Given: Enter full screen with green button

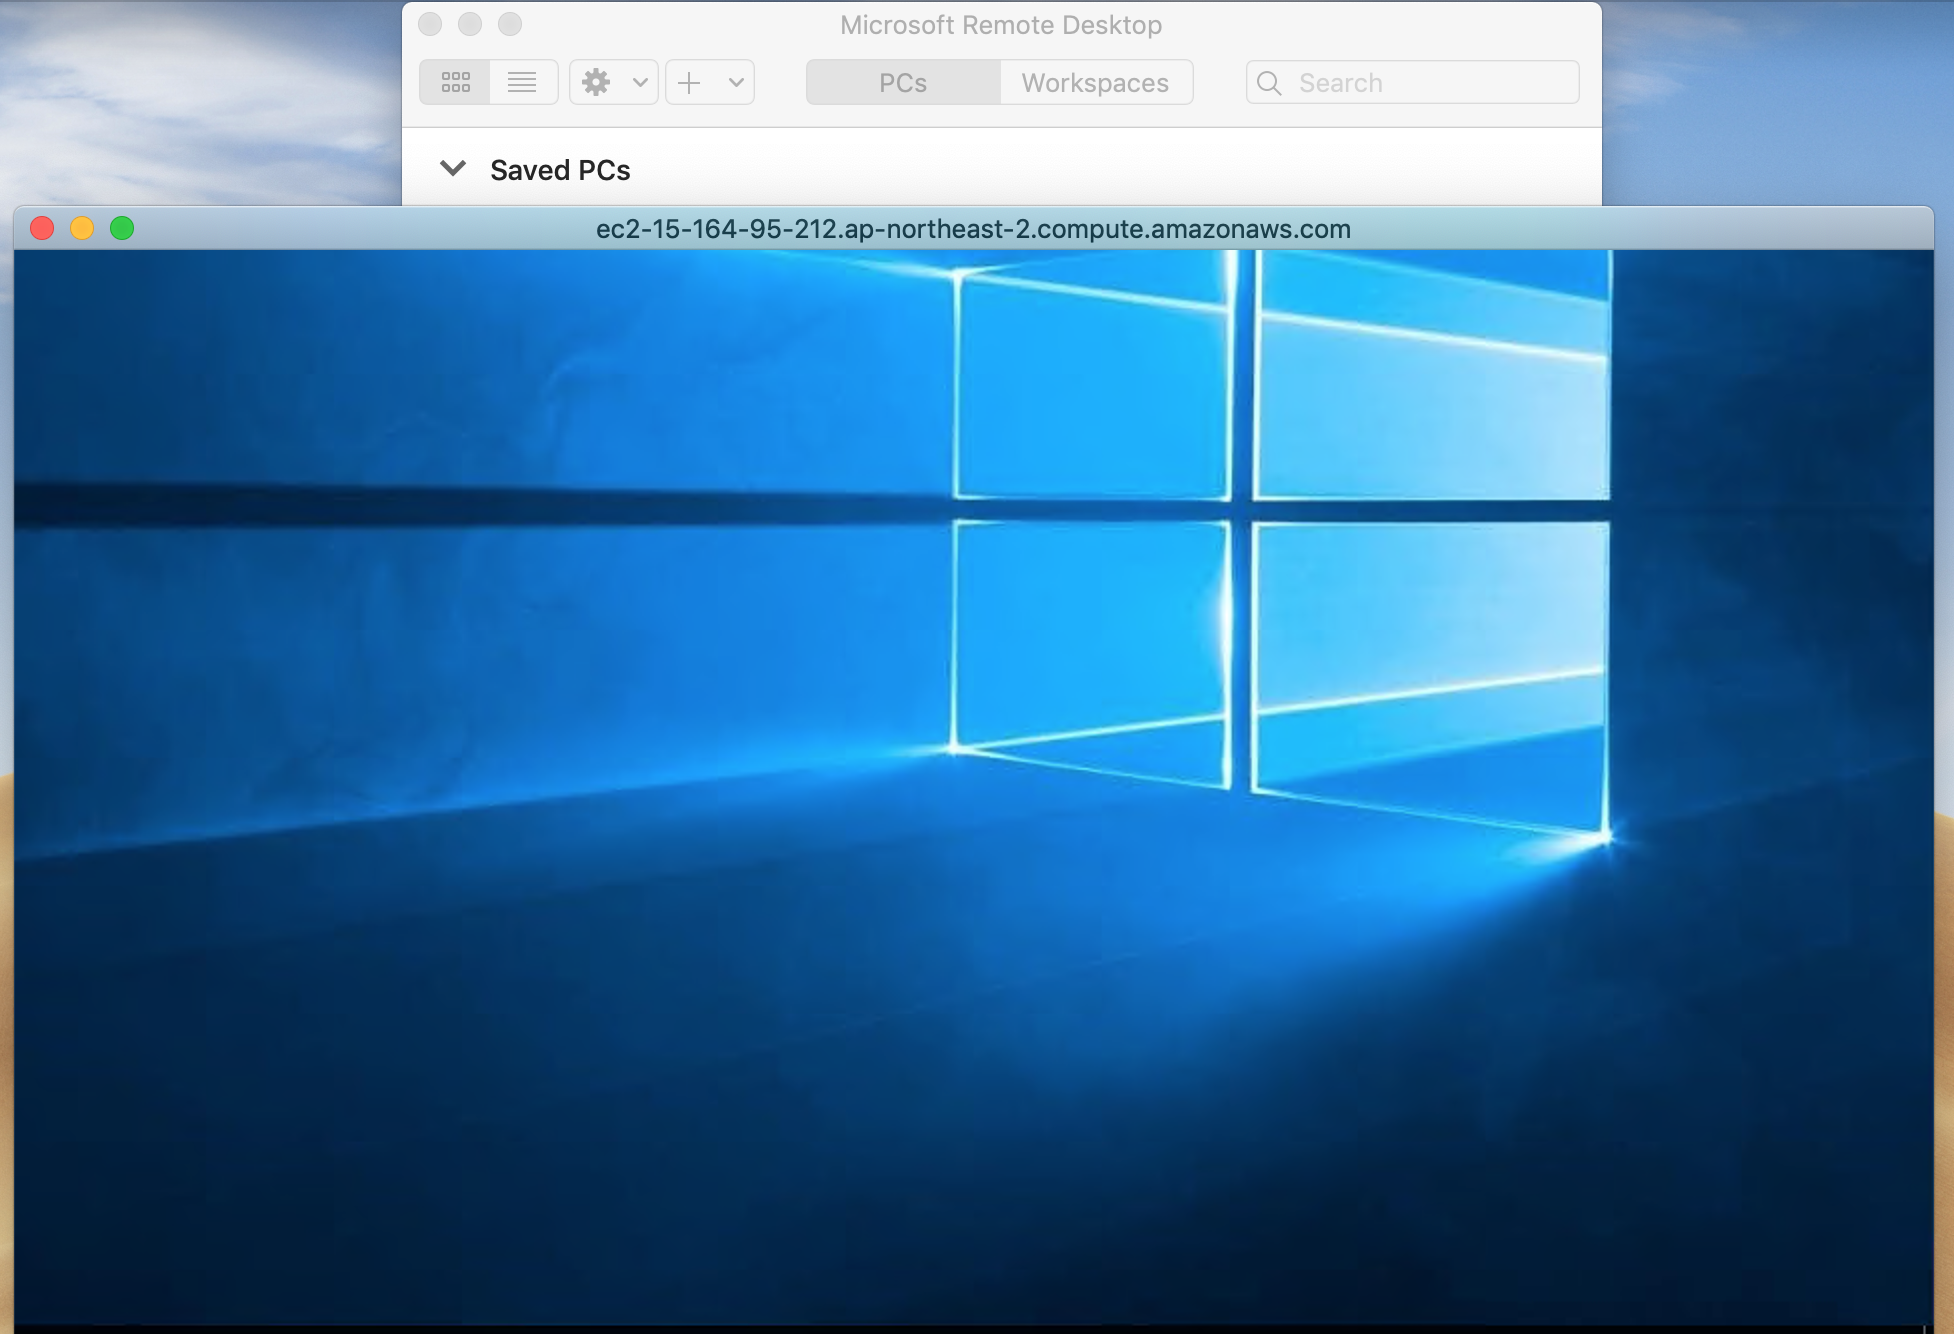Looking at the screenshot, I should 122,229.
